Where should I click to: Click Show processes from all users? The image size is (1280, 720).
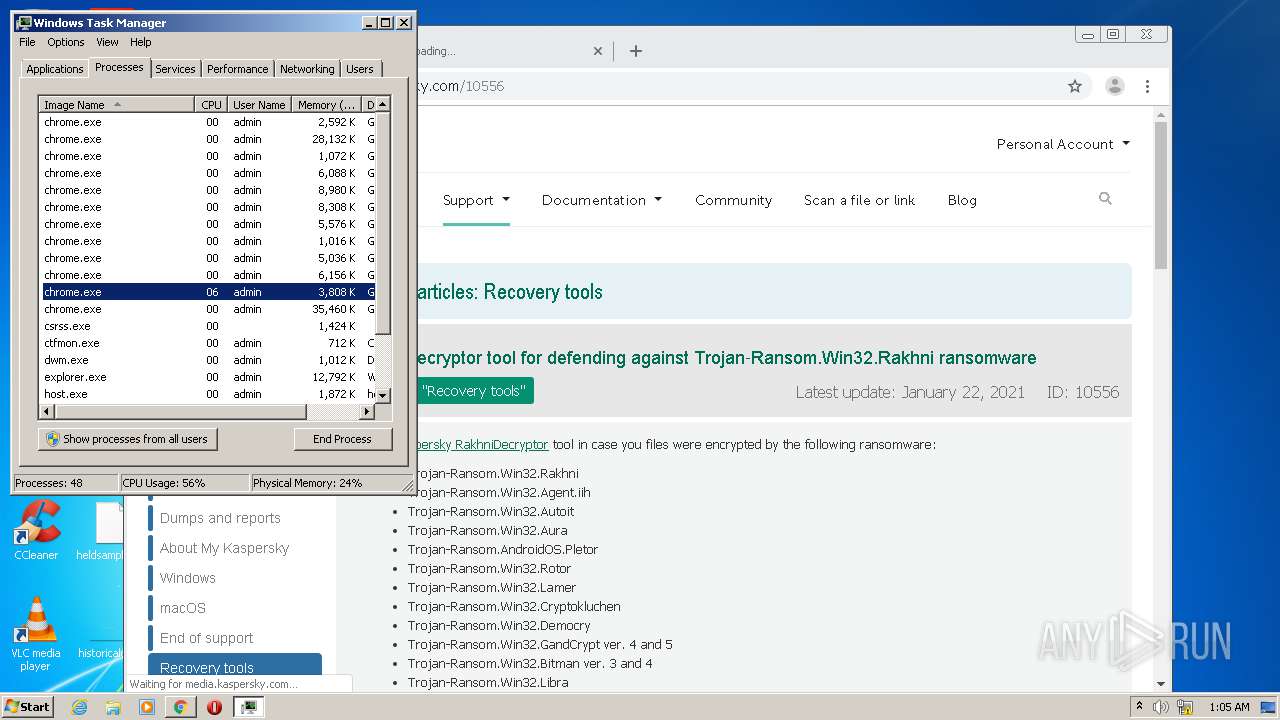[127, 439]
